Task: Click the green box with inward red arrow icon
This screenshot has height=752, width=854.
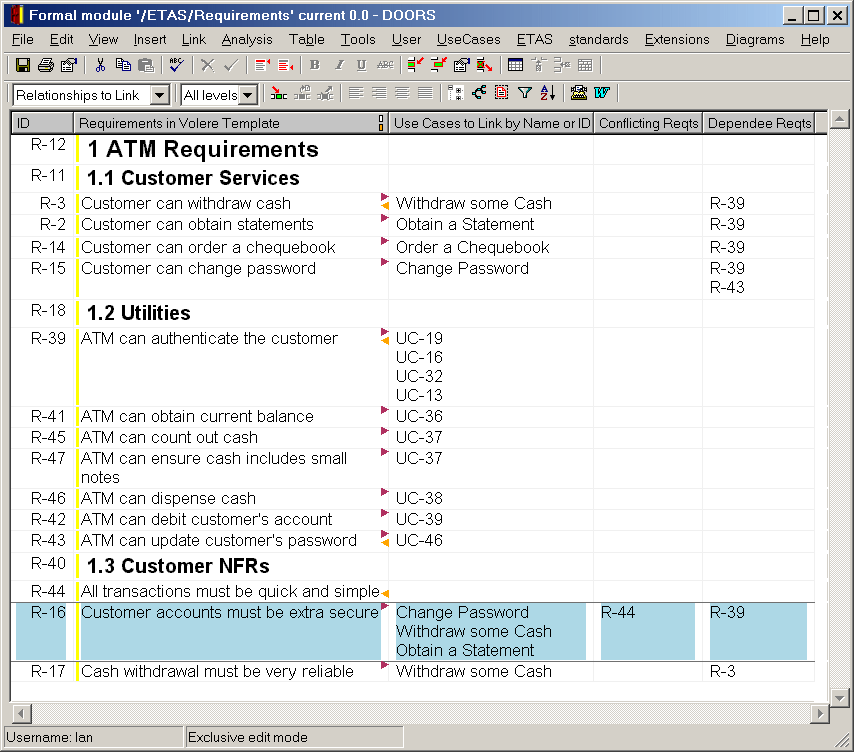Action: pos(416,65)
